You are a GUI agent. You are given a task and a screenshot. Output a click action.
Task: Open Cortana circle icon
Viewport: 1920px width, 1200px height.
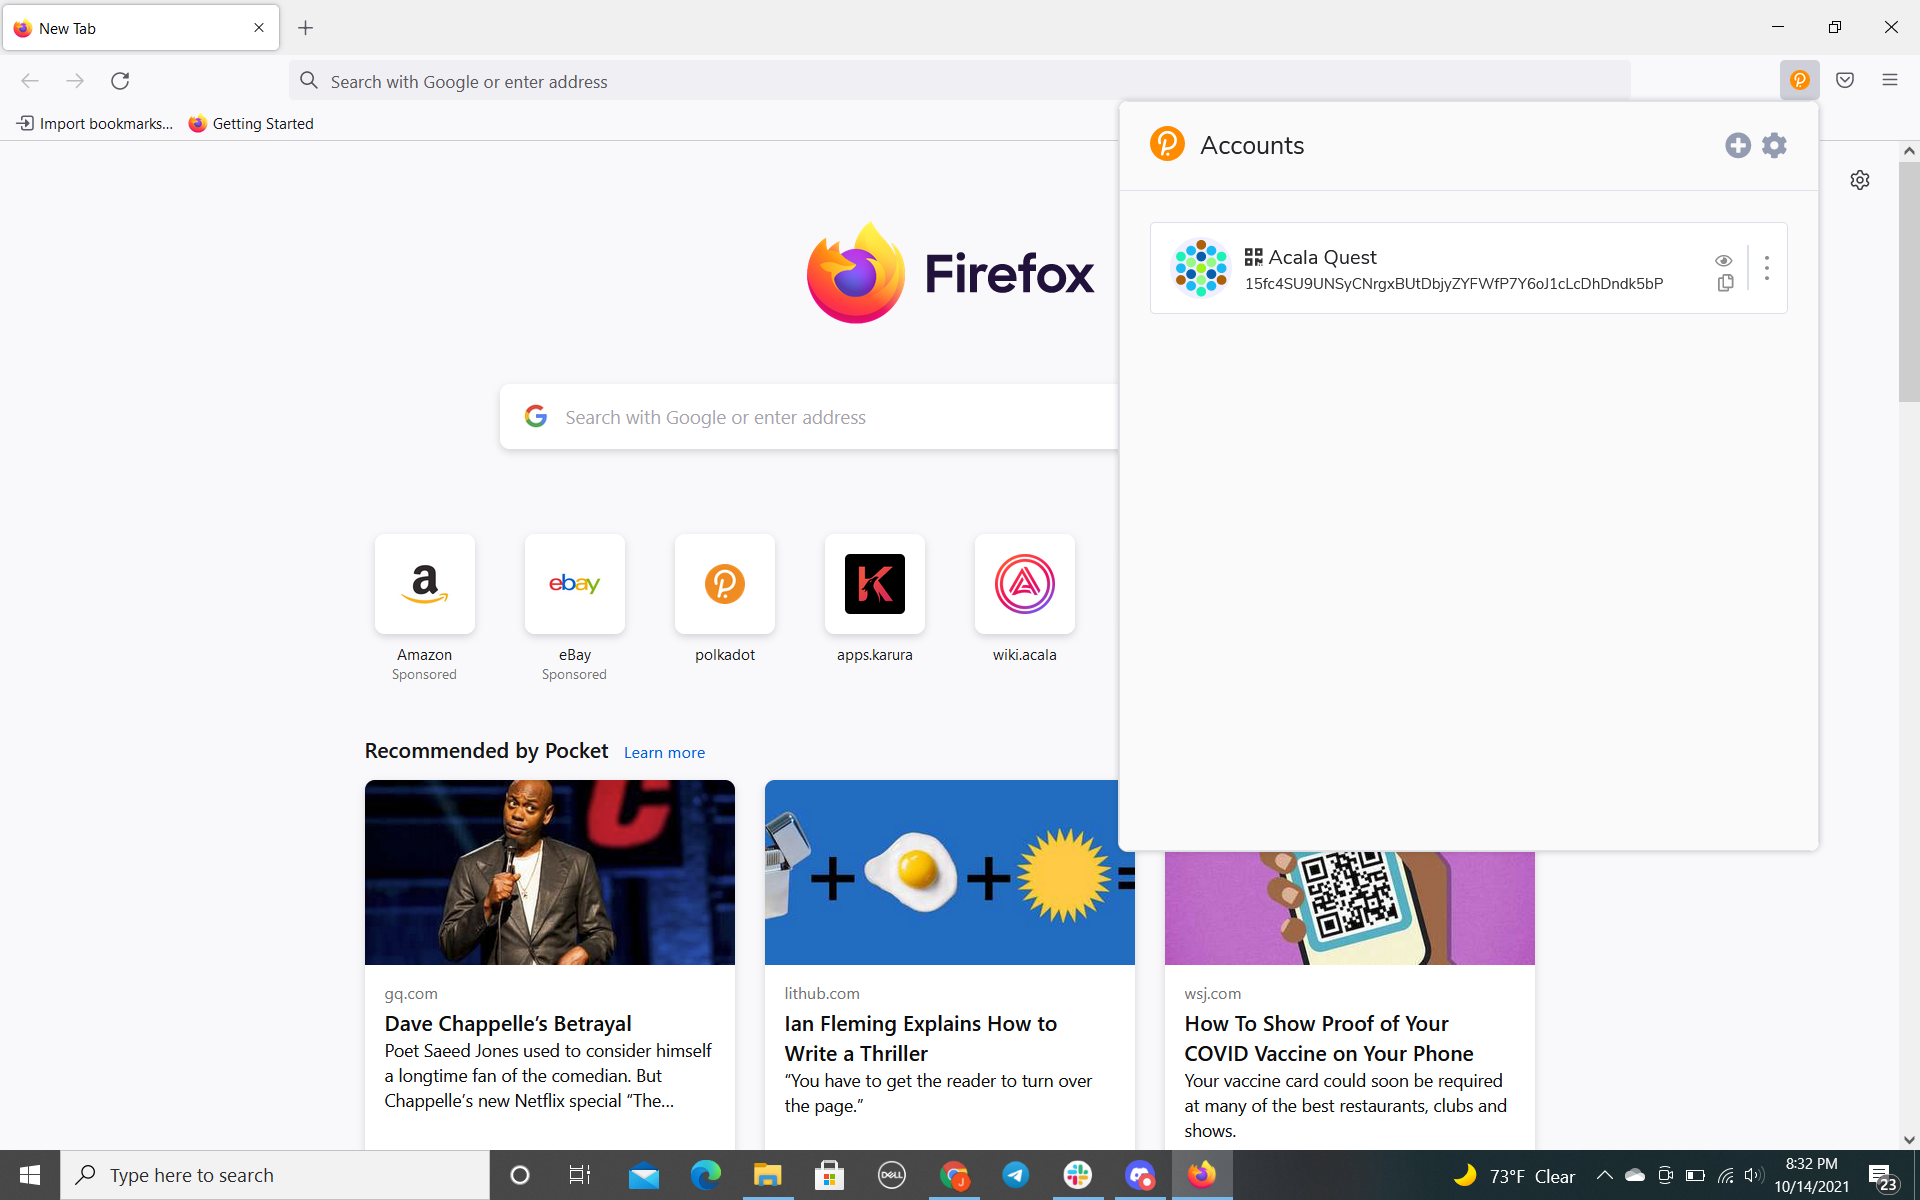click(x=519, y=1175)
